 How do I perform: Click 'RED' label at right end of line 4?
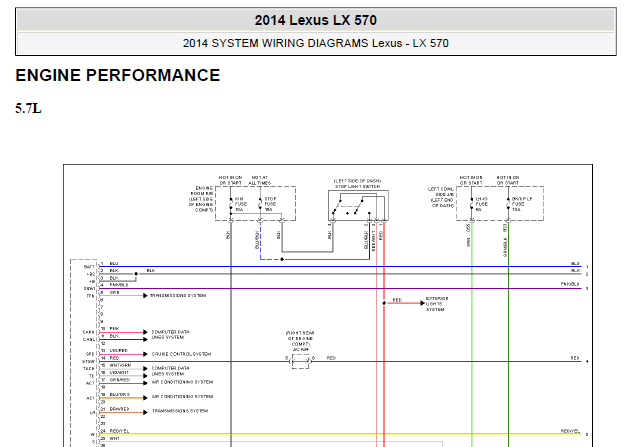(575, 358)
